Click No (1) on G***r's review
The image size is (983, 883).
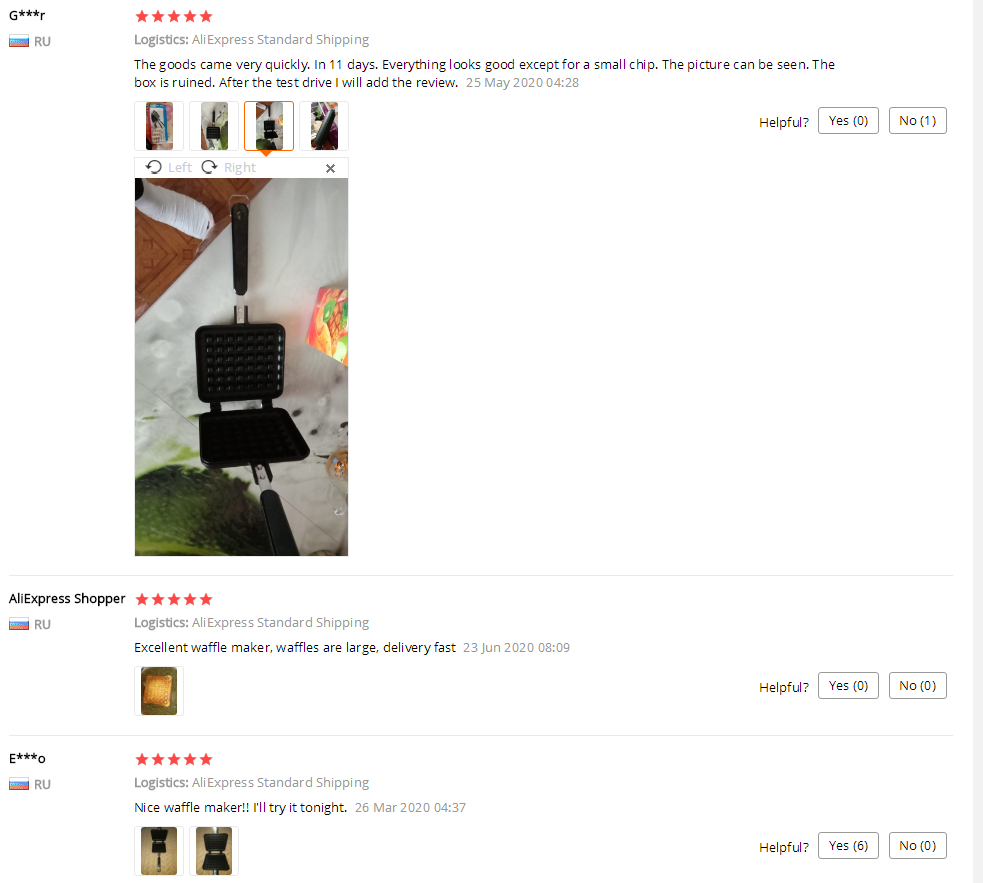click(x=918, y=121)
